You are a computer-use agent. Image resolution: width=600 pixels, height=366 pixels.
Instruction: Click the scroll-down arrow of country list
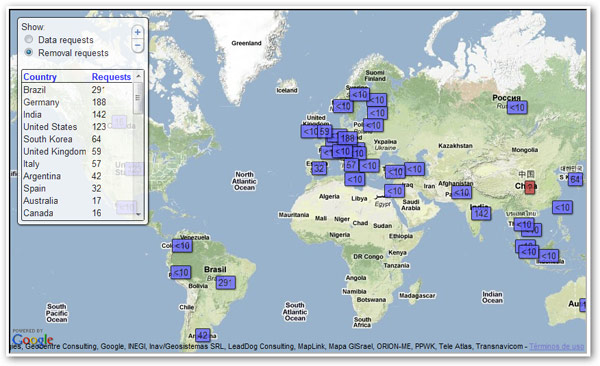139,214
